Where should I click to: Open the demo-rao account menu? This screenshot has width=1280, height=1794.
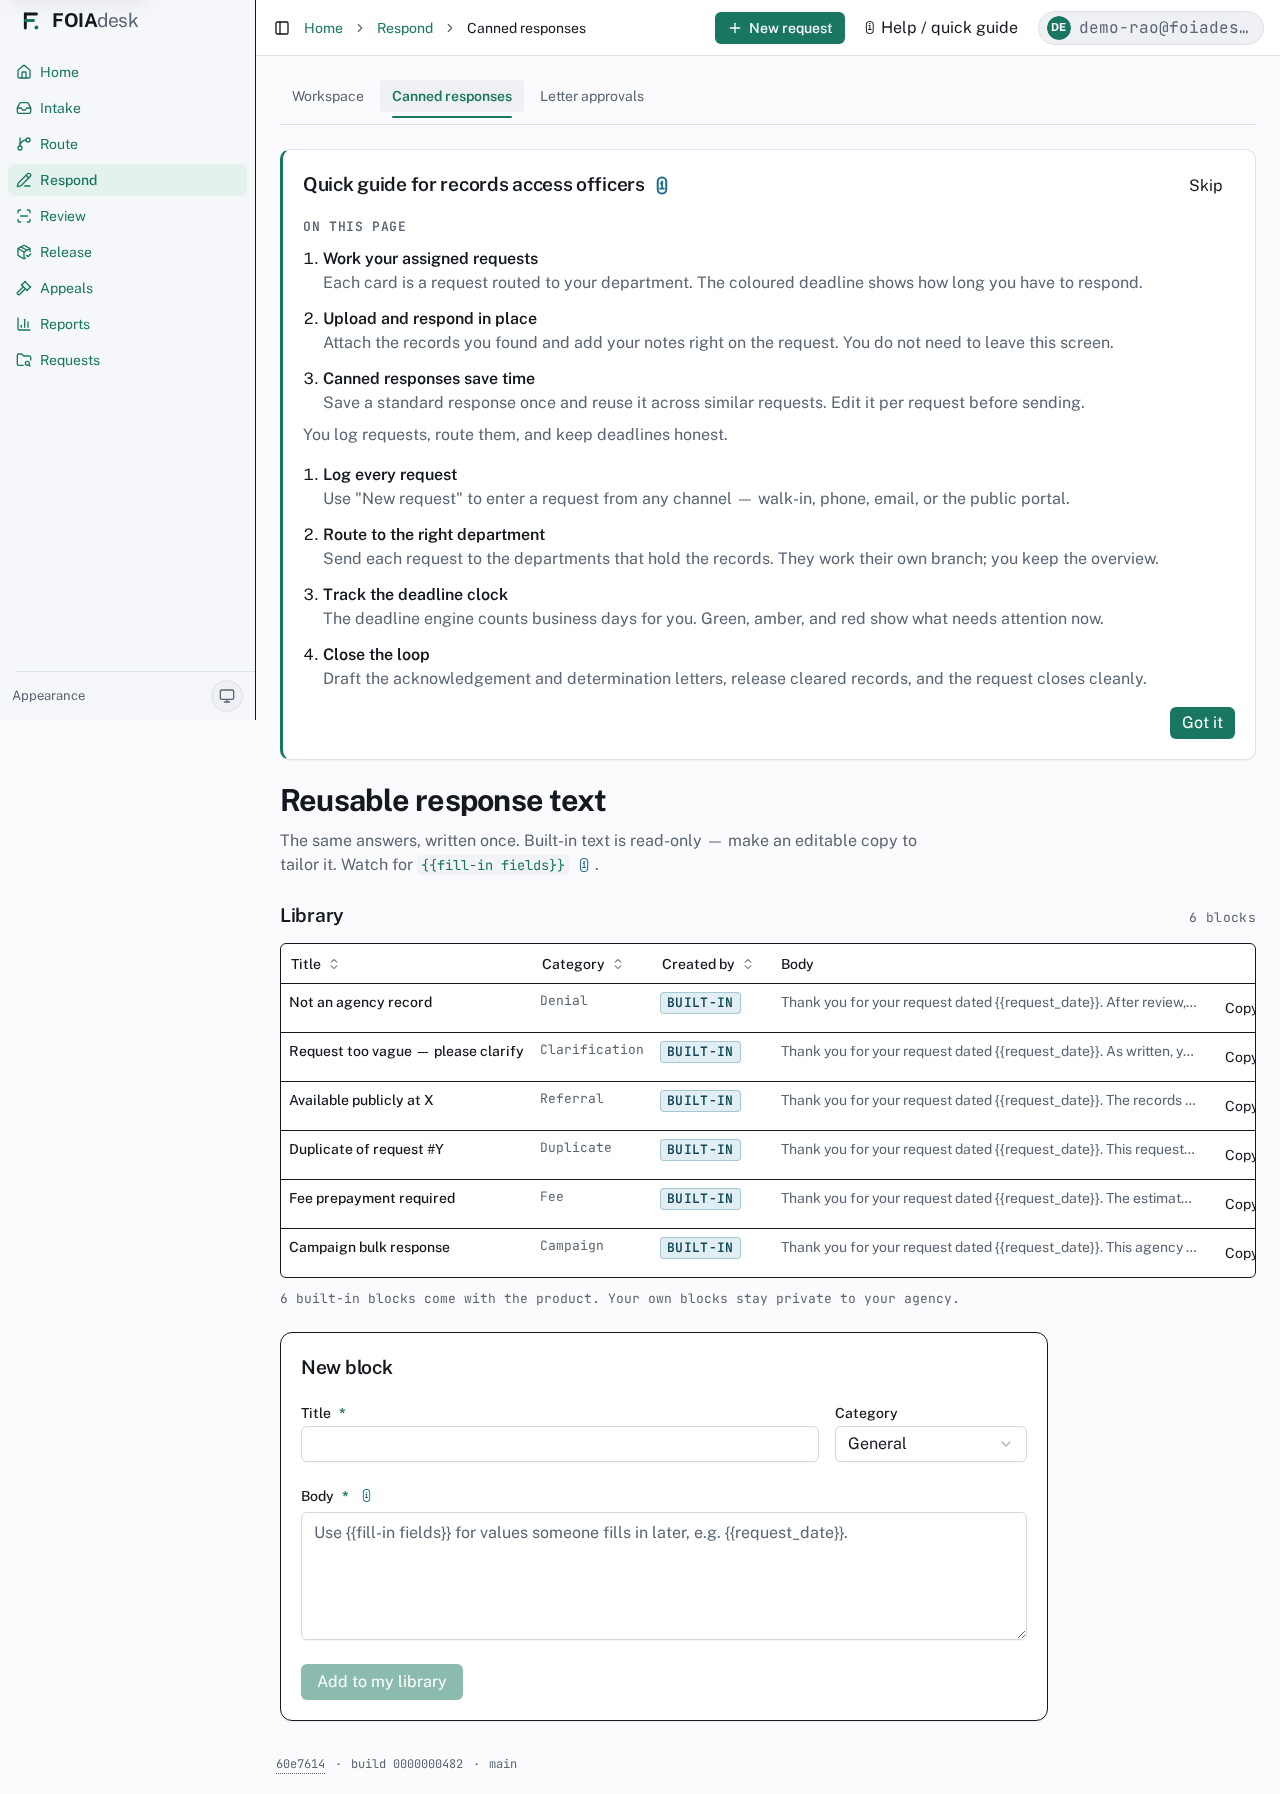pos(1151,28)
